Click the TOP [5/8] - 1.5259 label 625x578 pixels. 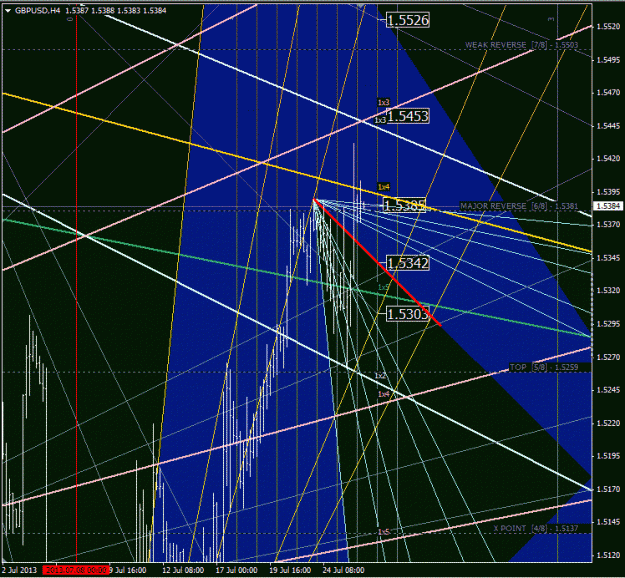click(x=544, y=367)
